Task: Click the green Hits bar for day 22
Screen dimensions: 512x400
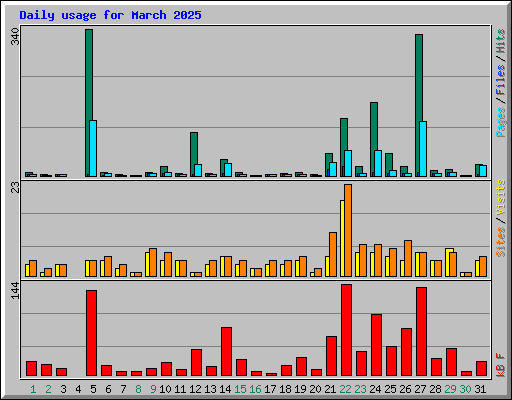Action: pos(344,147)
